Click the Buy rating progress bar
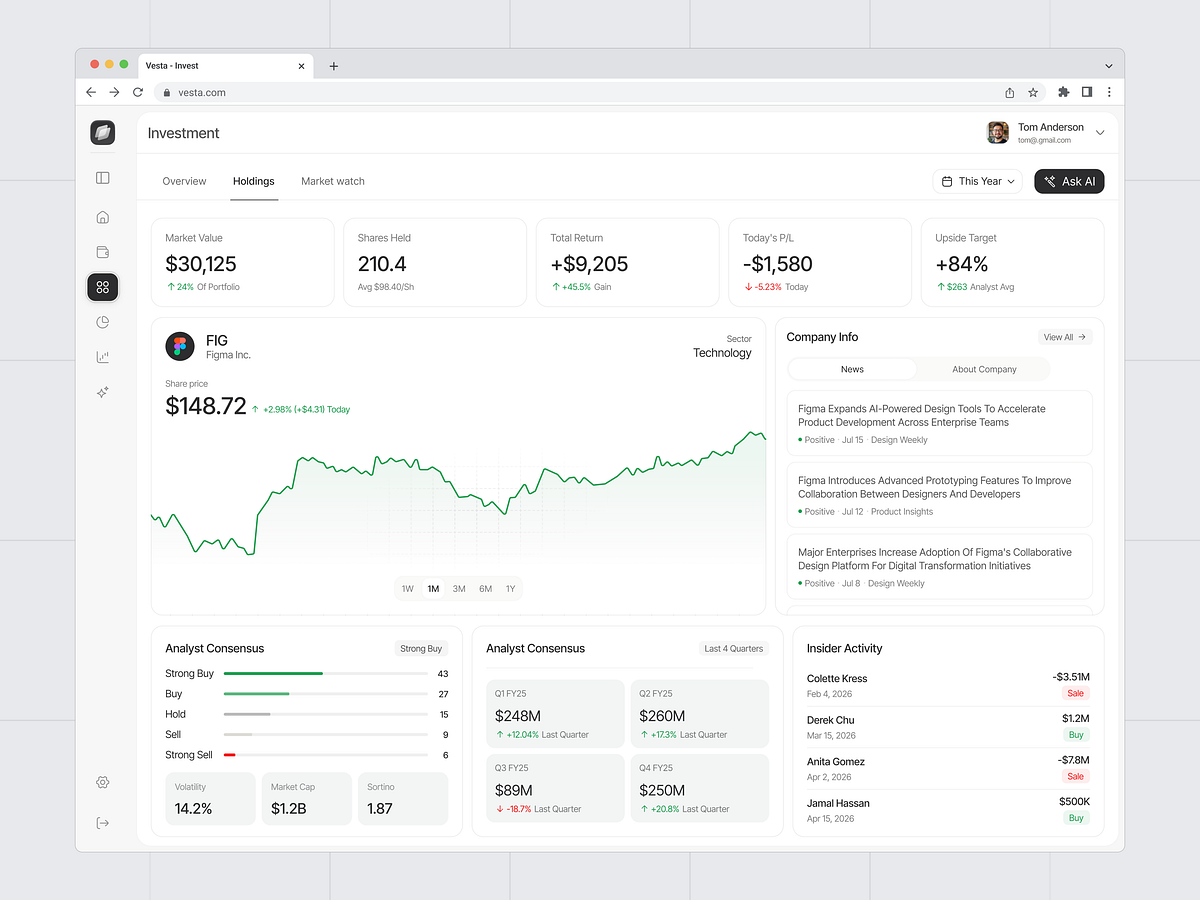The image size is (1200, 900). point(326,694)
